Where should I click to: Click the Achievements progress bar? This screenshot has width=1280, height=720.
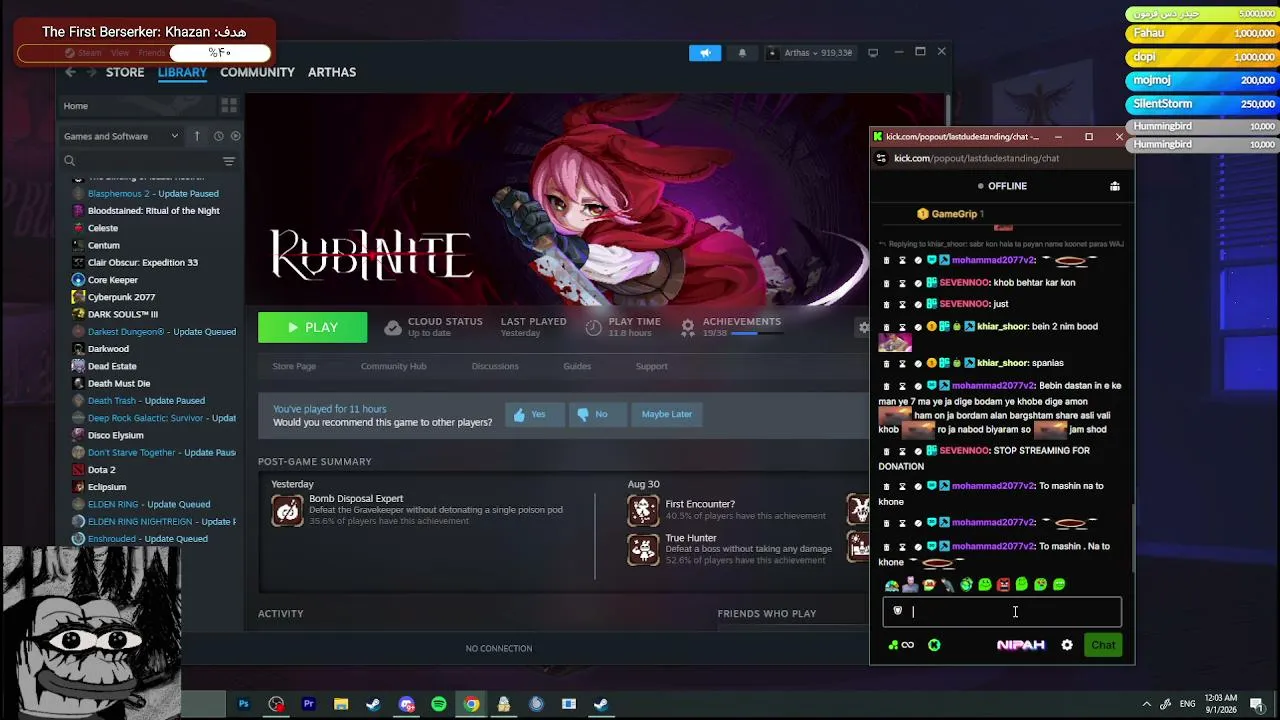(x=757, y=334)
